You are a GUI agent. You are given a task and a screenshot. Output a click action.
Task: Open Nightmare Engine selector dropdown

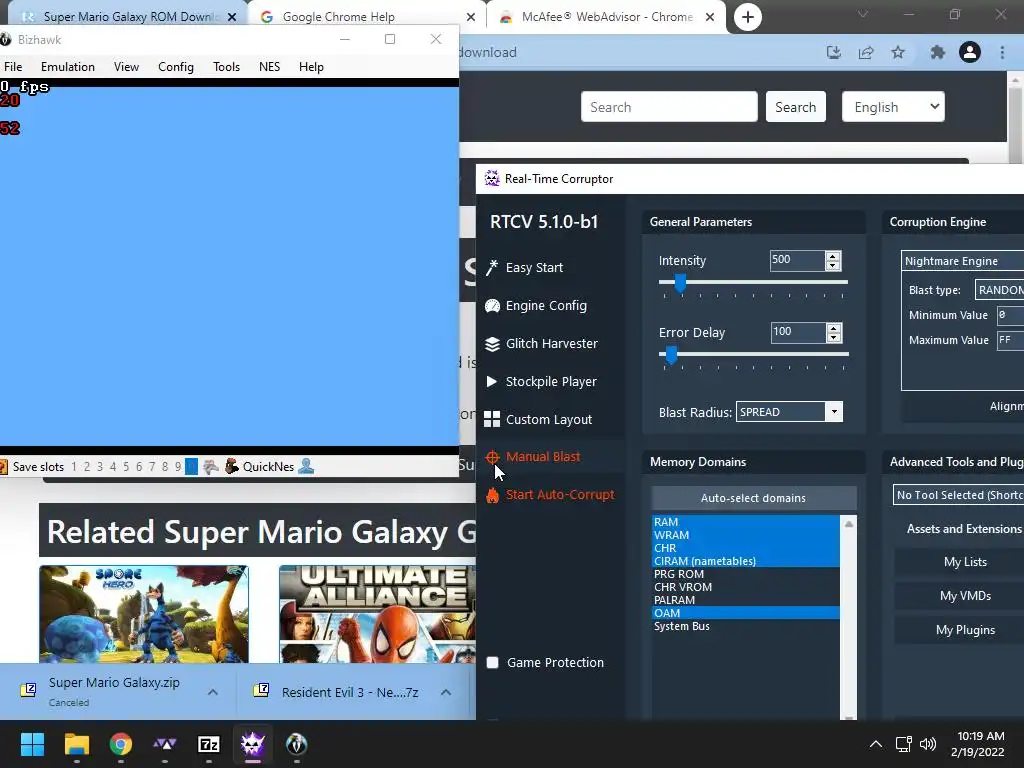click(963, 261)
